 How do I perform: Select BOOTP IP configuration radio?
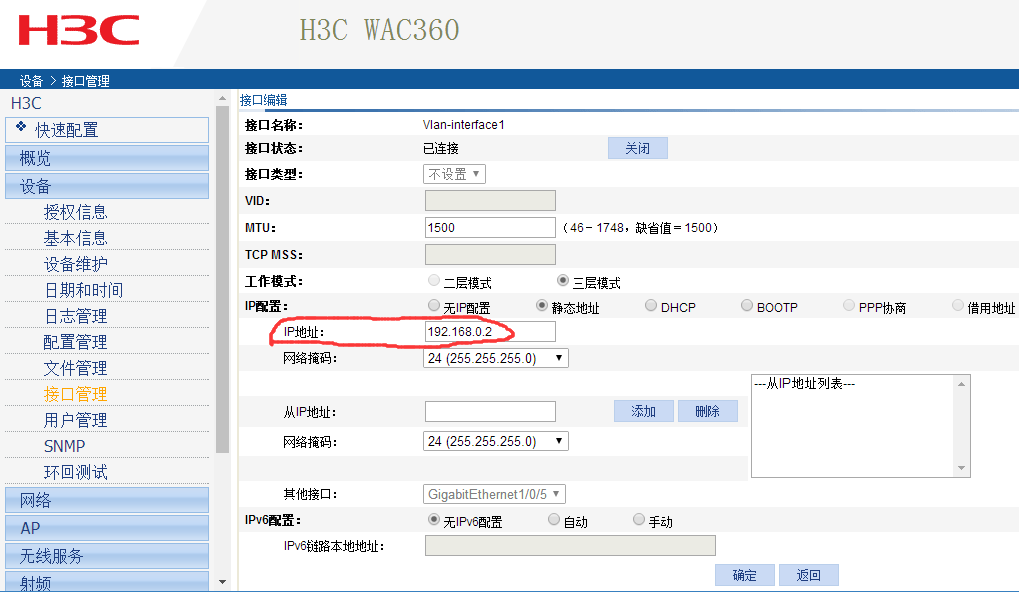747,305
